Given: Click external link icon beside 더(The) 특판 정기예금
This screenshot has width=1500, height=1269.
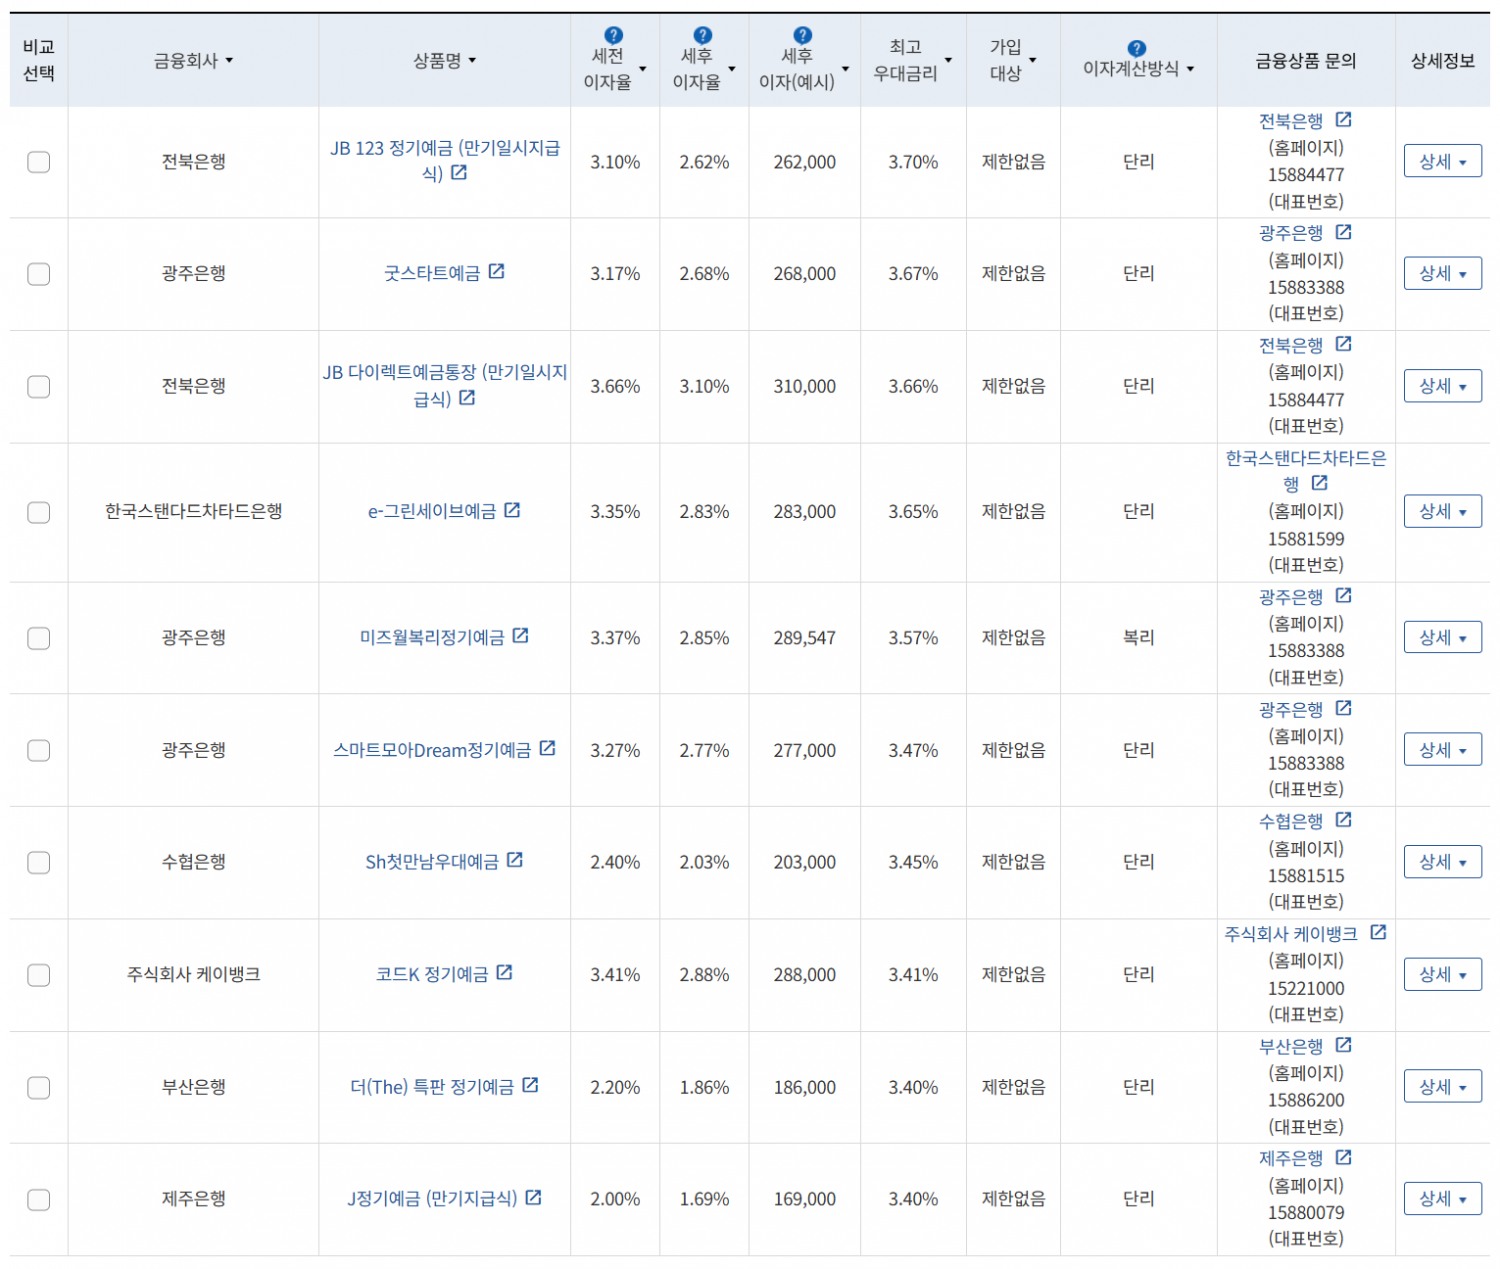Looking at the screenshot, I should pyautogui.click(x=531, y=1085).
